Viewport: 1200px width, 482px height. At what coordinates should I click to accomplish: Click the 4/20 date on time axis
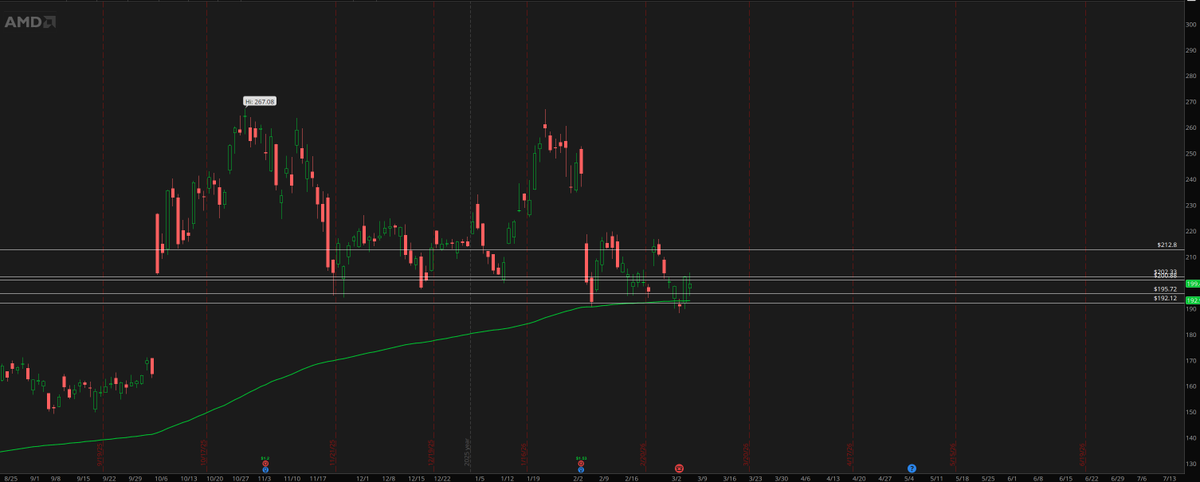point(859,477)
